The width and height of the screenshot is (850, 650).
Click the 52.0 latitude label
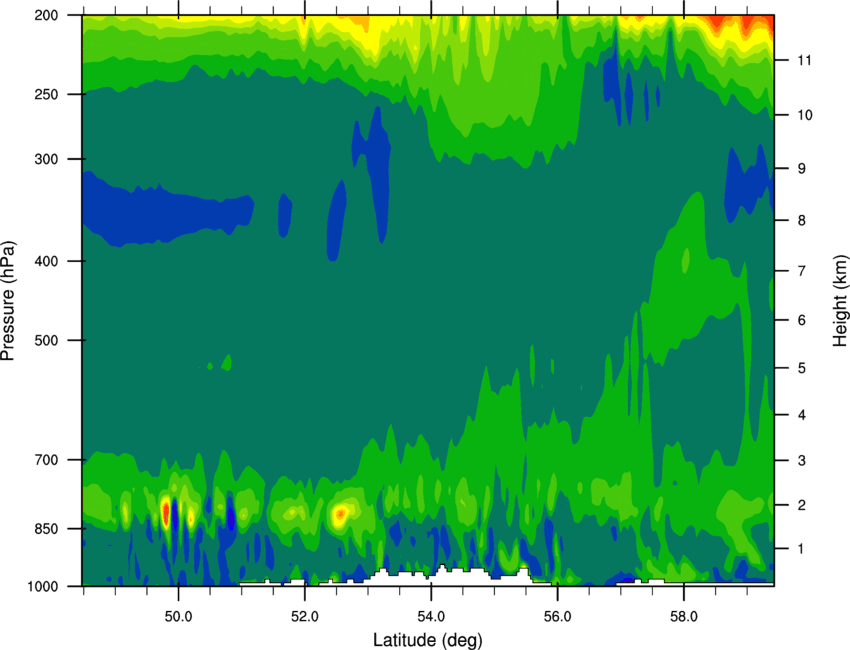305,617
